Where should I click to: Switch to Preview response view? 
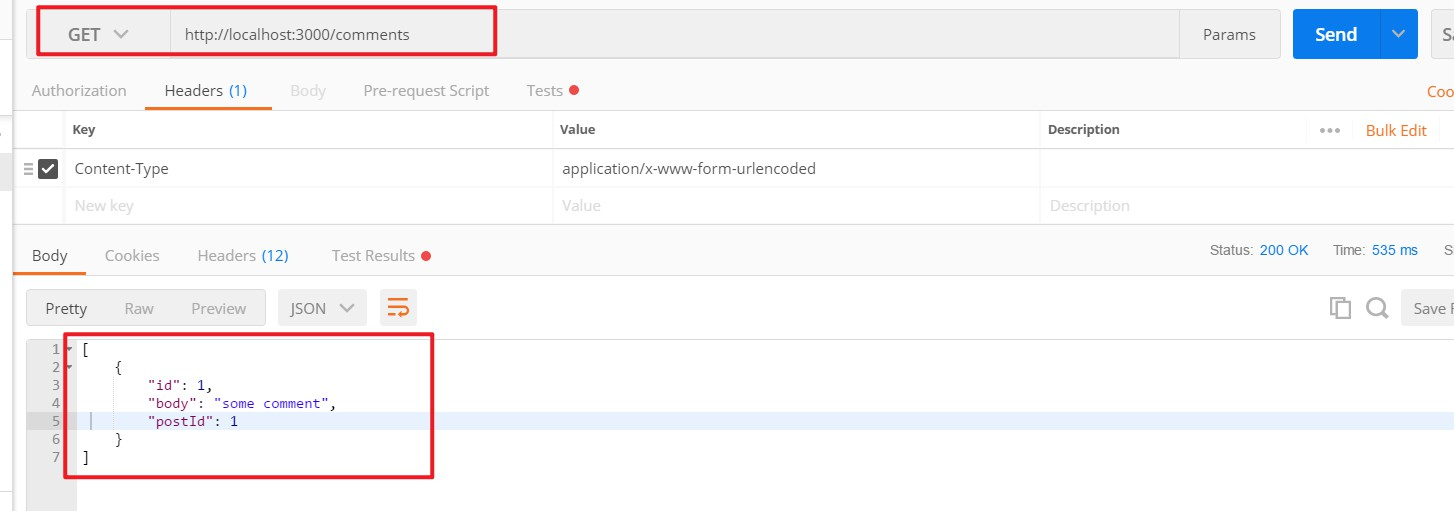(219, 308)
